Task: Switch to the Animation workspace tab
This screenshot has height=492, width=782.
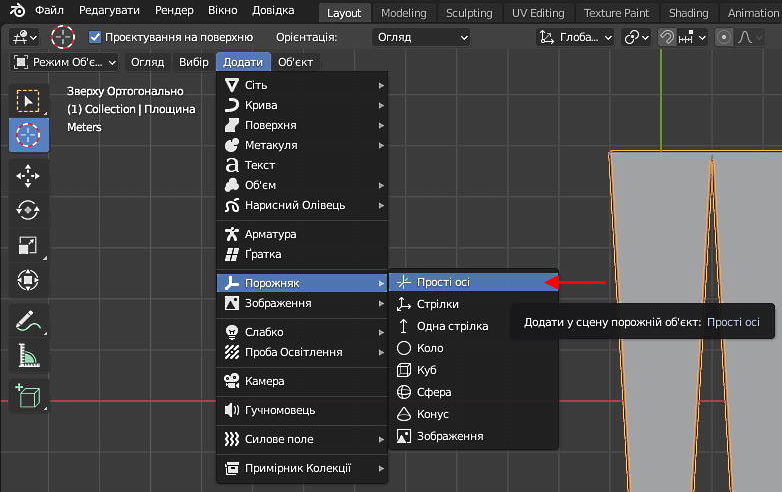Action: (x=752, y=13)
